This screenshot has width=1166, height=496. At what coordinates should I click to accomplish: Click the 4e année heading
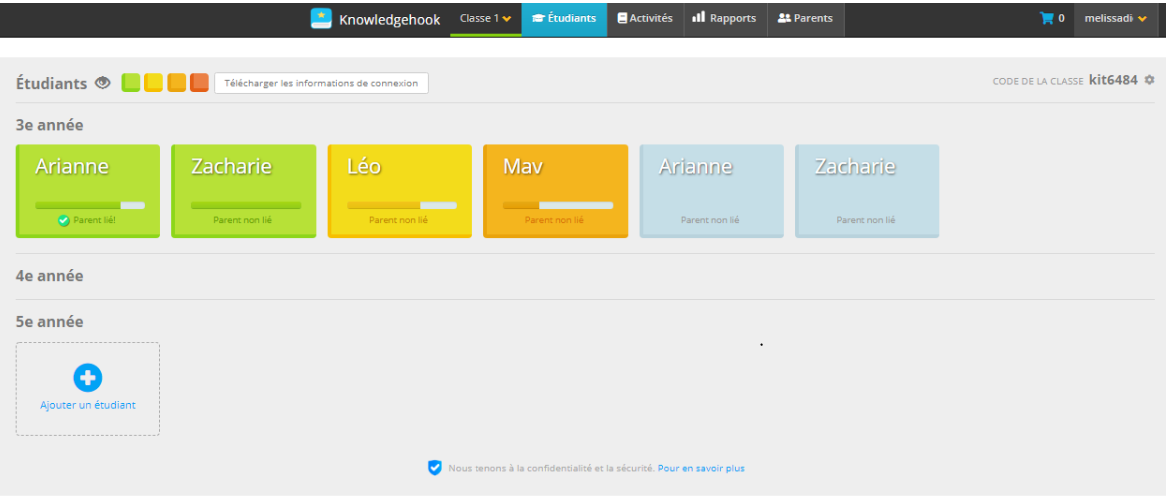[50, 276]
